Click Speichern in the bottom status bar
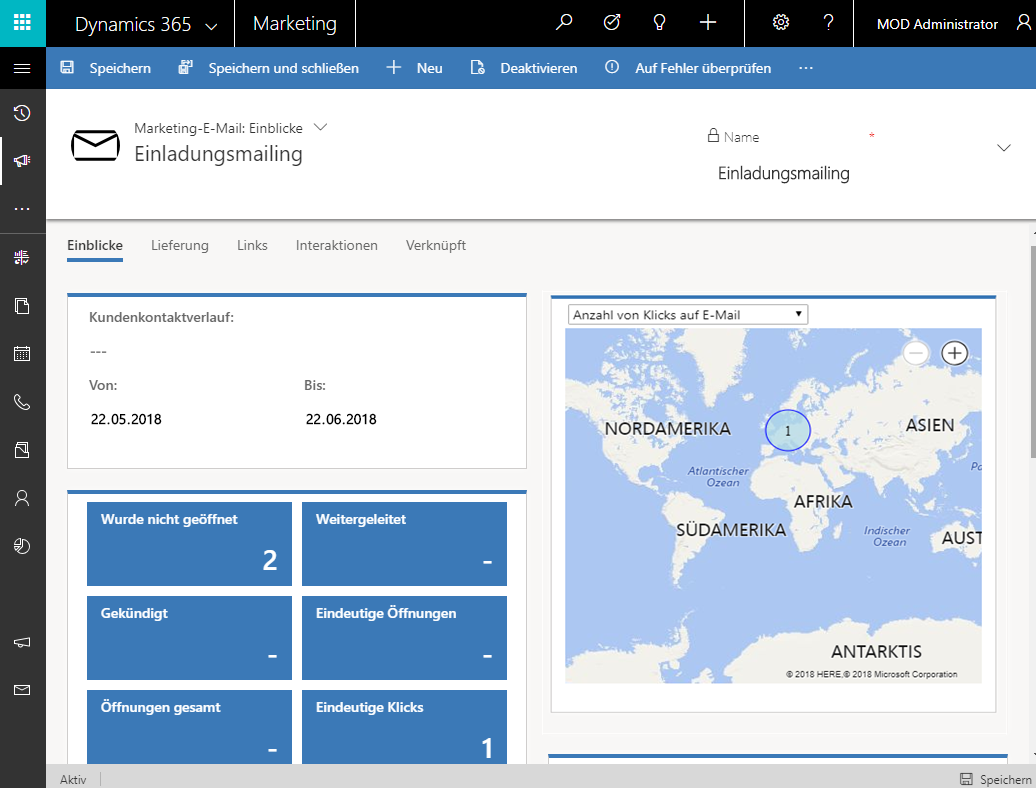Image resolution: width=1036 pixels, height=788 pixels. pyautogui.click(x=995, y=779)
